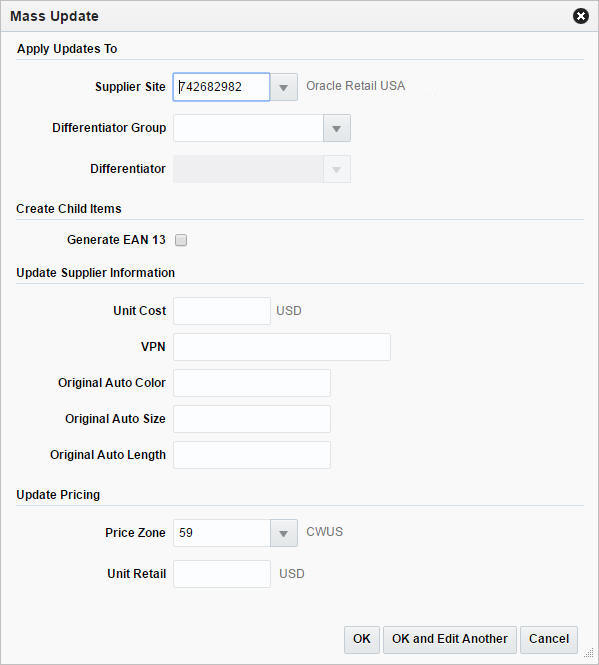Open the Supplier Site dropdown arrow
The width and height of the screenshot is (599, 665).
tap(283, 87)
